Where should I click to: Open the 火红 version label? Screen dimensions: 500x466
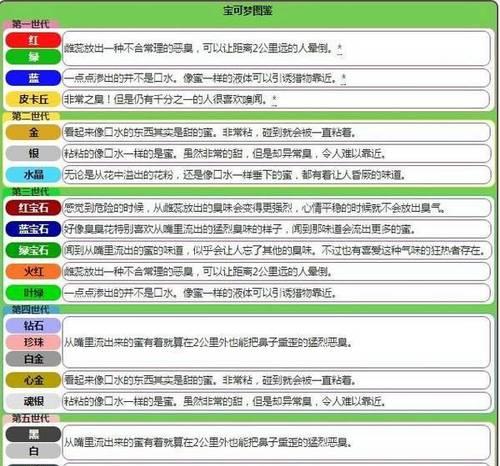pyautogui.click(x=33, y=271)
